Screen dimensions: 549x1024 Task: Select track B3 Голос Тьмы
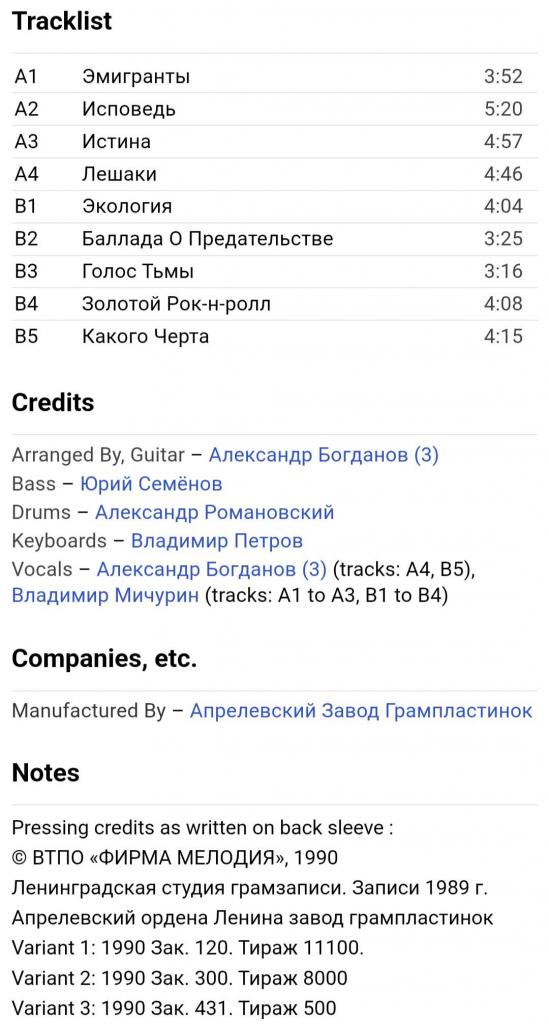275,272
